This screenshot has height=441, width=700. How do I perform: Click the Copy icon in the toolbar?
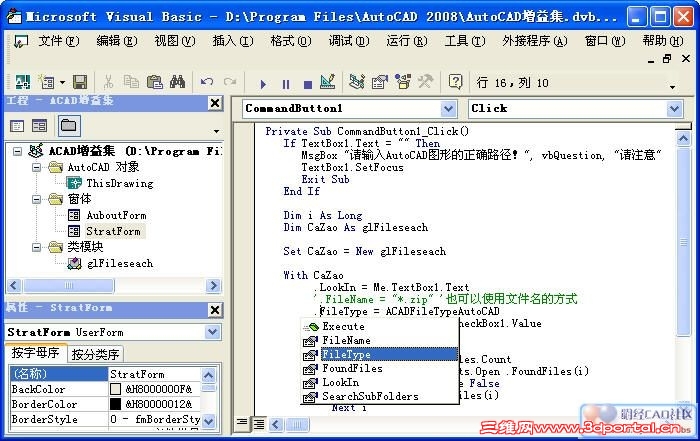click(x=131, y=82)
